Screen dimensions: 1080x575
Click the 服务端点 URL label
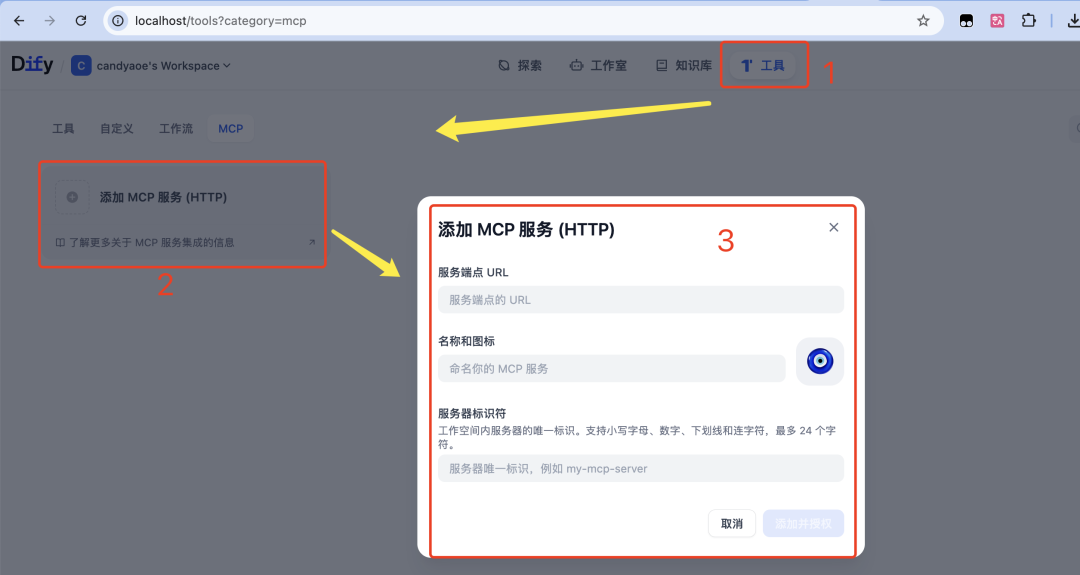tap(473, 273)
